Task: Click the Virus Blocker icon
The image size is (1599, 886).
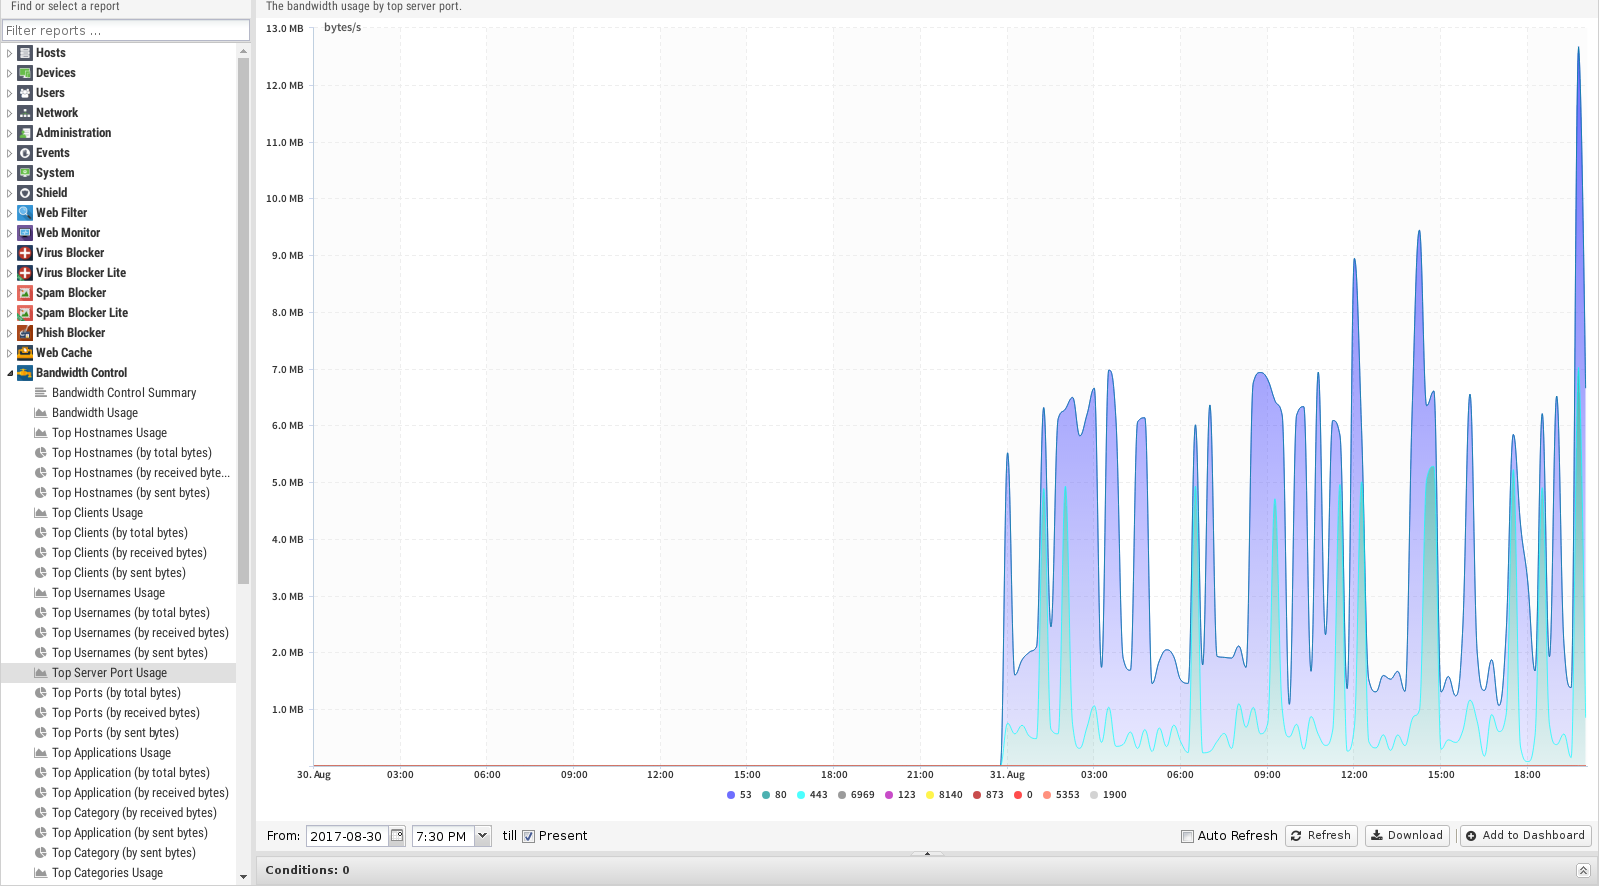Action: coord(25,253)
